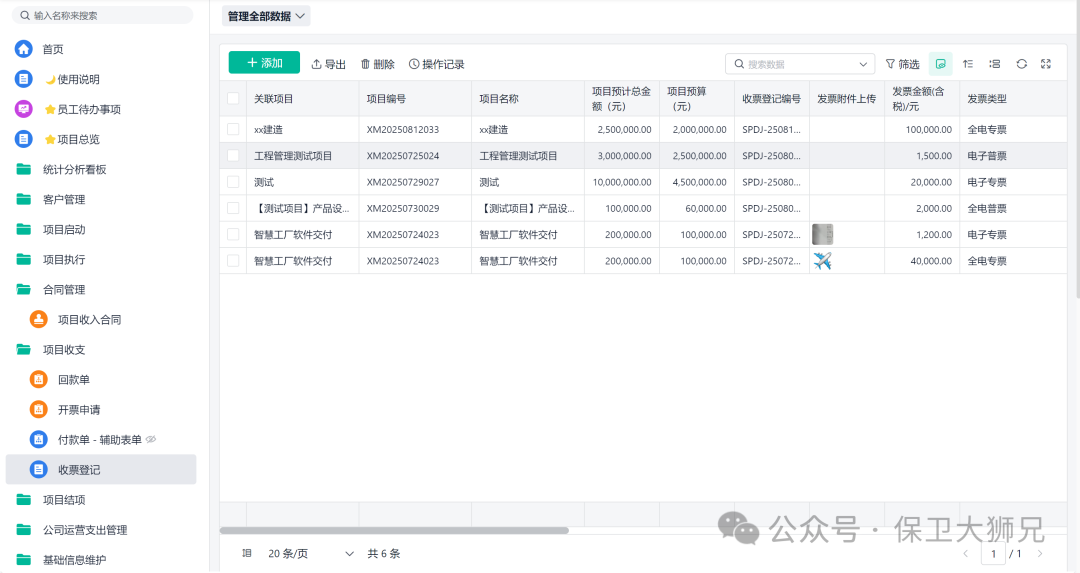Viewport: 1080px width, 573px height.
Task: Click the 导出 button
Action: pyautogui.click(x=329, y=64)
